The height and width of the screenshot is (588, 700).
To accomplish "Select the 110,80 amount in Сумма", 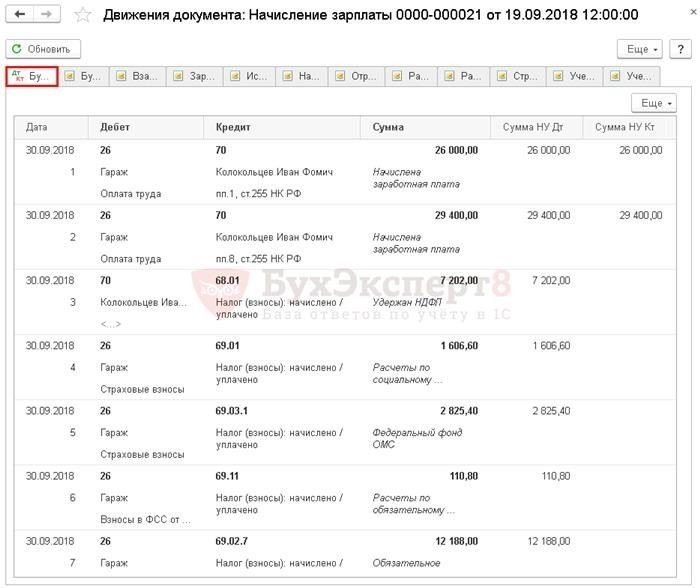I will [x=463, y=476].
